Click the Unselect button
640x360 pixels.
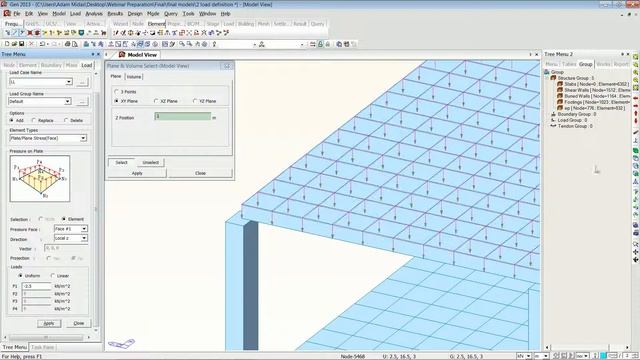tap(151, 162)
